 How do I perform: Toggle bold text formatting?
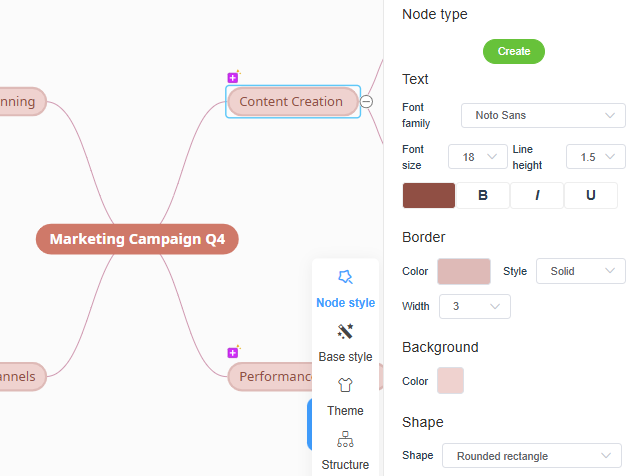pos(483,196)
